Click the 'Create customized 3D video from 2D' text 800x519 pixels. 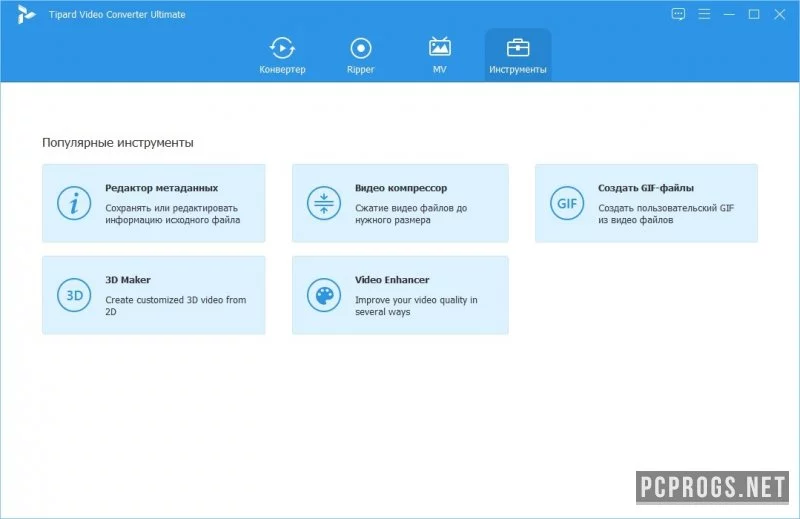pos(176,306)
